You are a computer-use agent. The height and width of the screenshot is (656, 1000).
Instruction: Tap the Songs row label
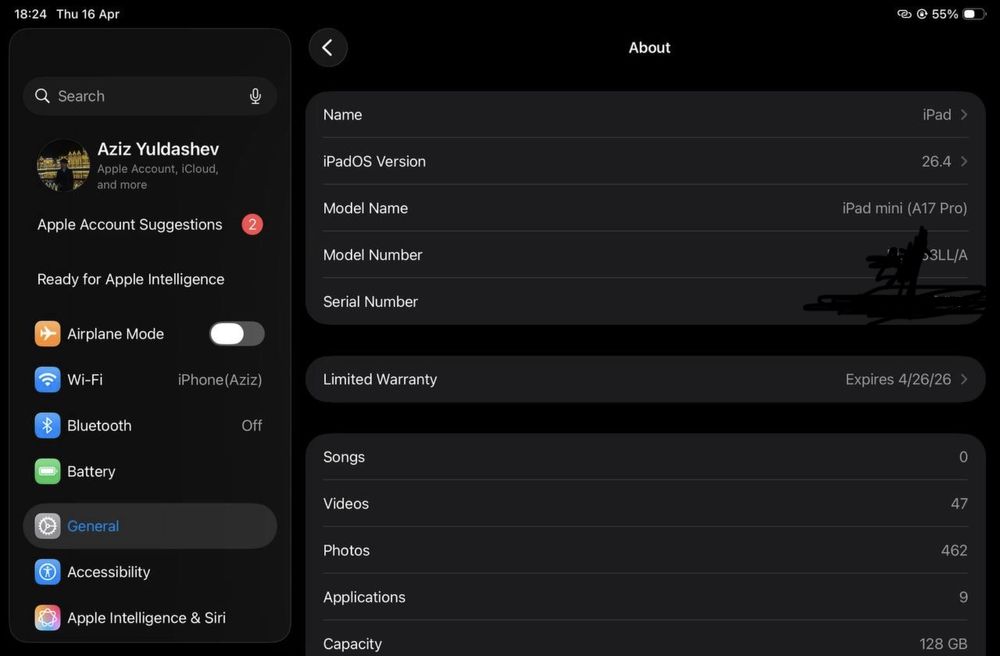coord(344,457)
